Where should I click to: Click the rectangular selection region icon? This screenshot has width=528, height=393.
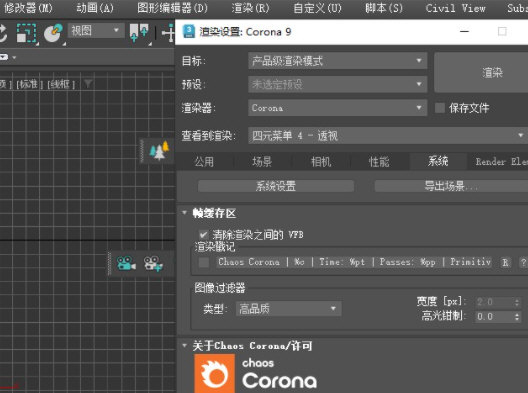(x=26, y=33)
